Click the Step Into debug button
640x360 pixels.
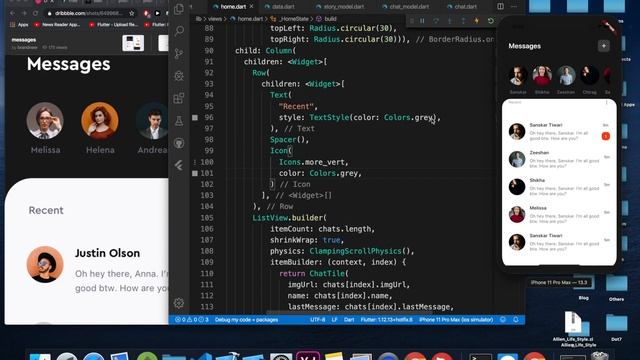[449, 20]
